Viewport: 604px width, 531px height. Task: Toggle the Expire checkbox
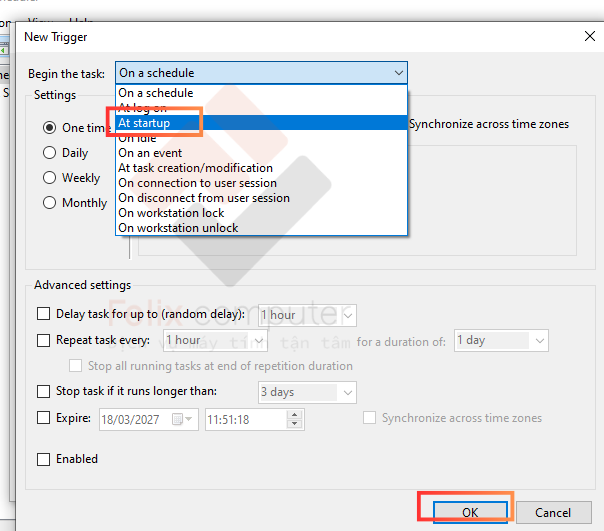click(x=43, y=418)
